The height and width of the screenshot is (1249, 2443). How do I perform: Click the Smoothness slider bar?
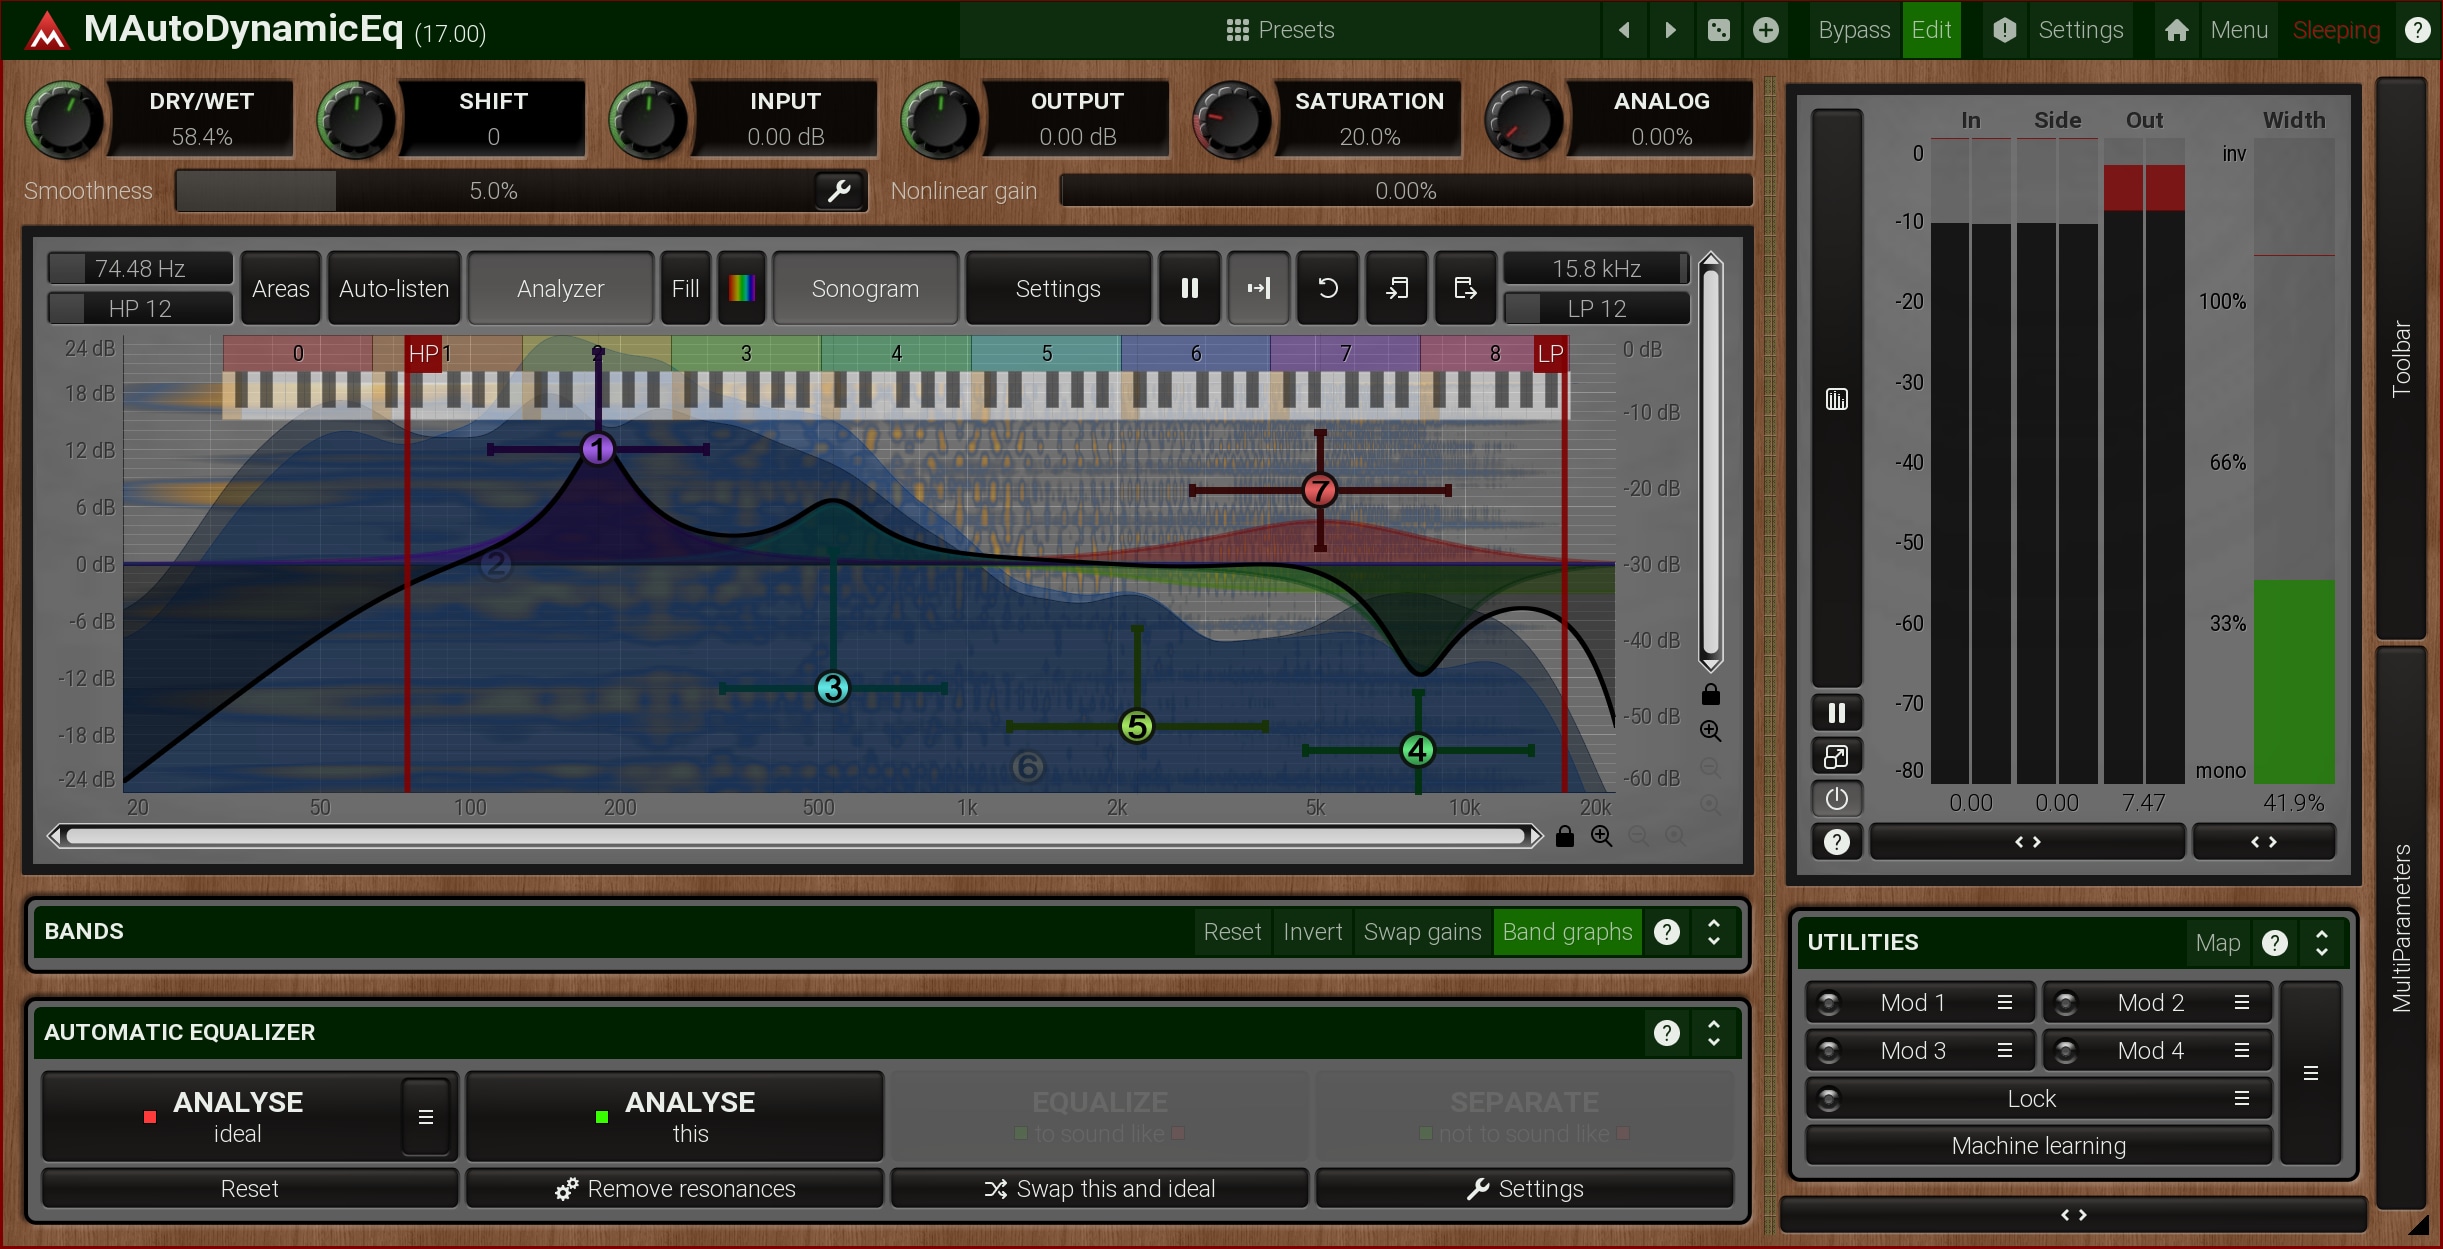click(494, 190)
